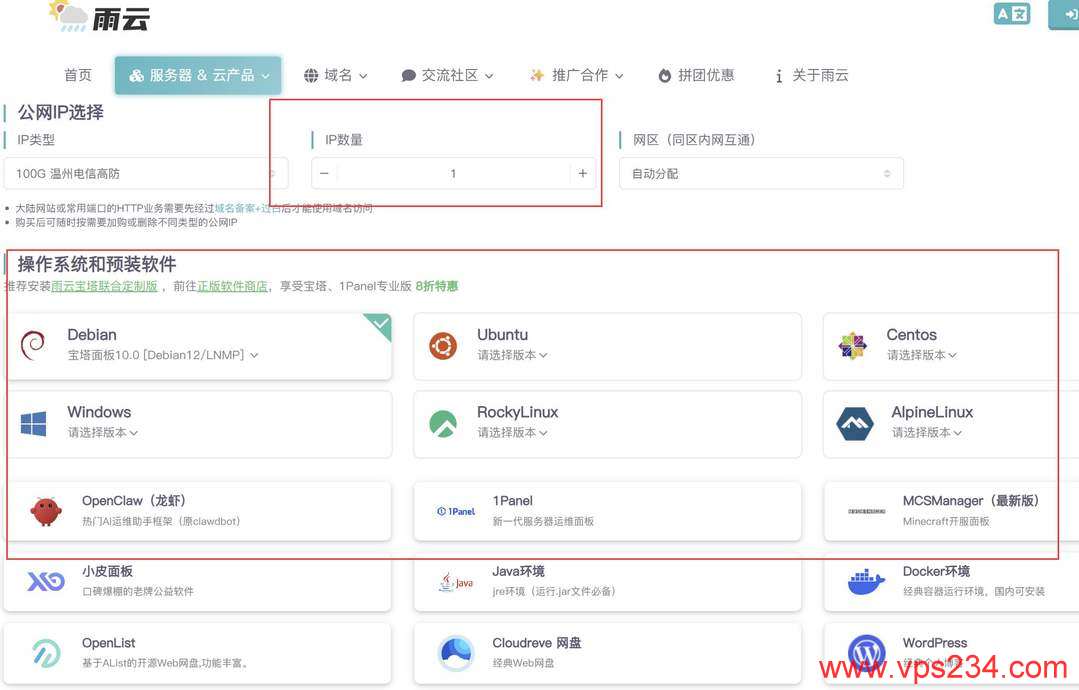This screenshot has width=1079, height=690.
Task: Expand AlpineLinux 请选择版本 dropdown
Action: click(926, 433)
